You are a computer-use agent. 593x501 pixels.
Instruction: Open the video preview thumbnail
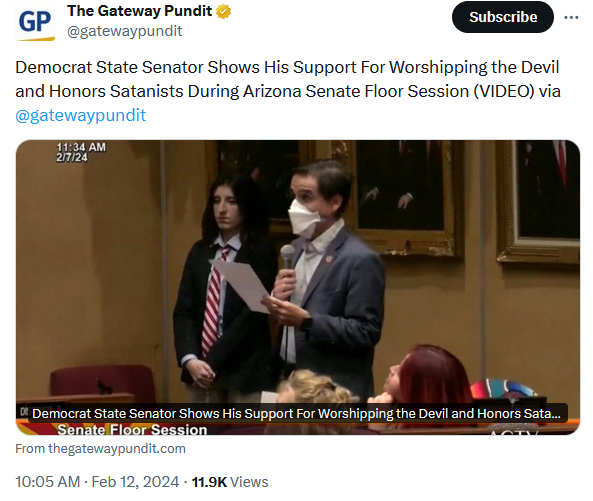[x=298, y=287]
